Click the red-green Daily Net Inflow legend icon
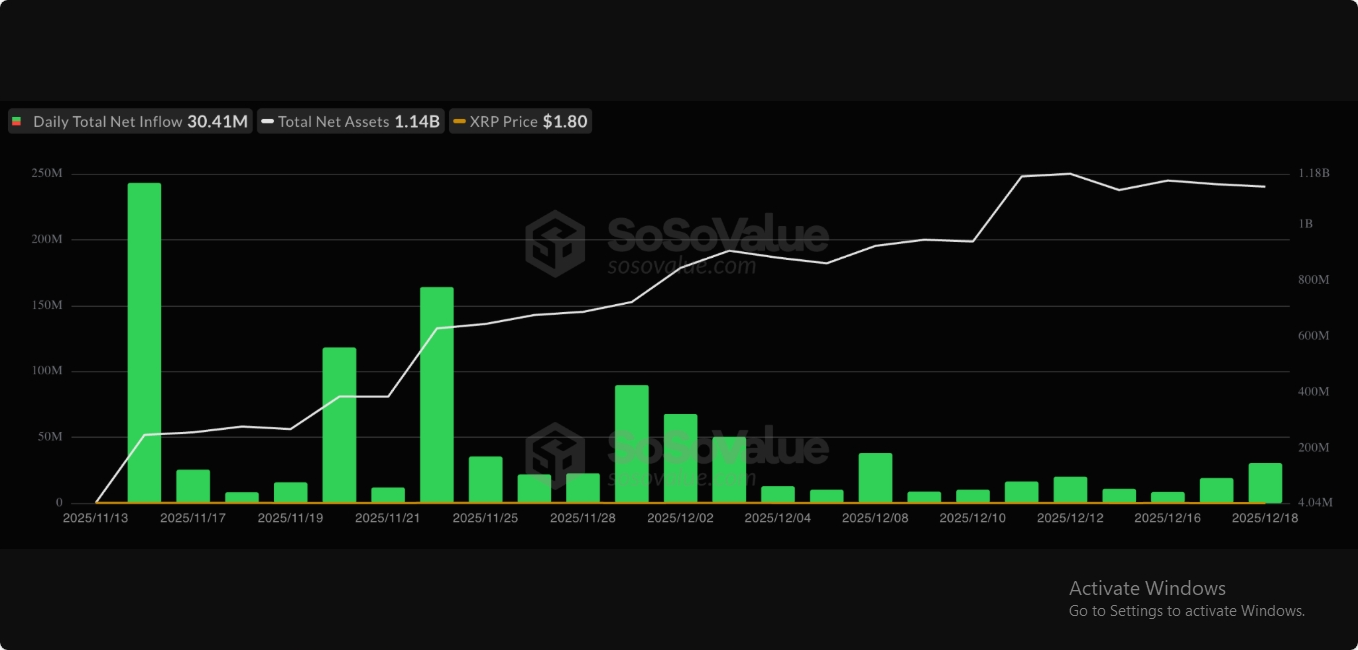1358x650 pixels. [17, 122]
